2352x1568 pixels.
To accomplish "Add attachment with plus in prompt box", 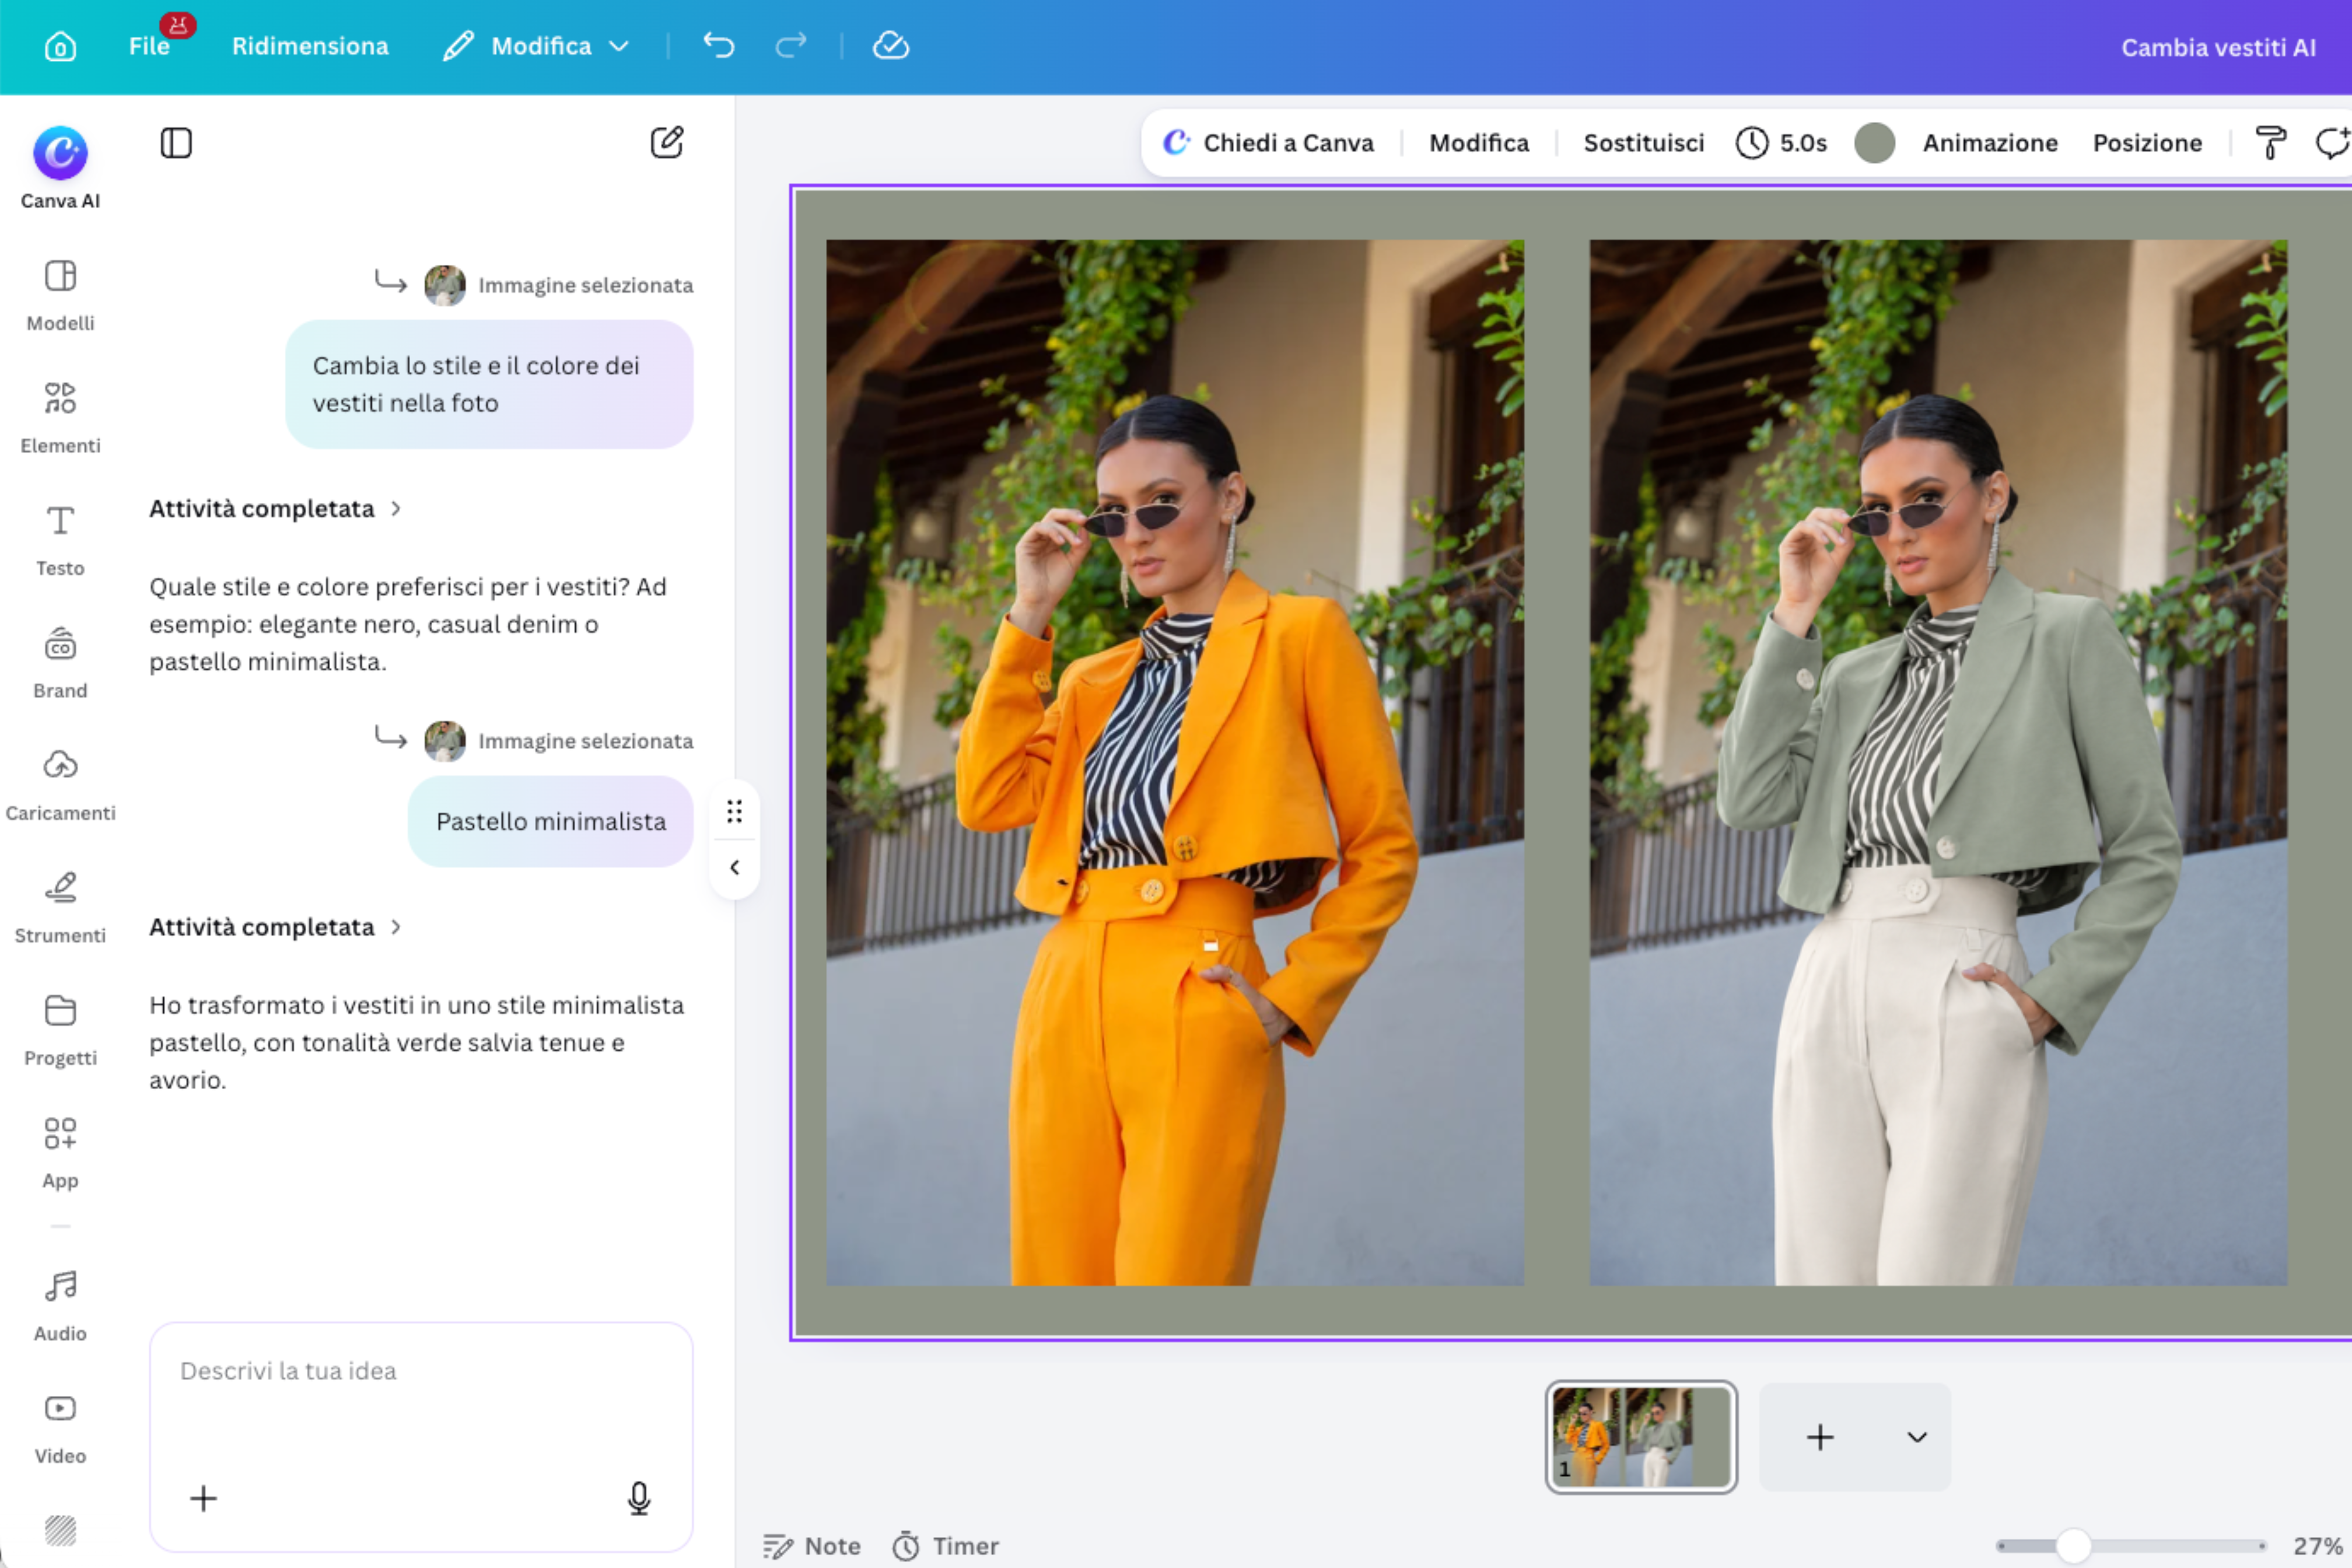I will click(203, 1498).
